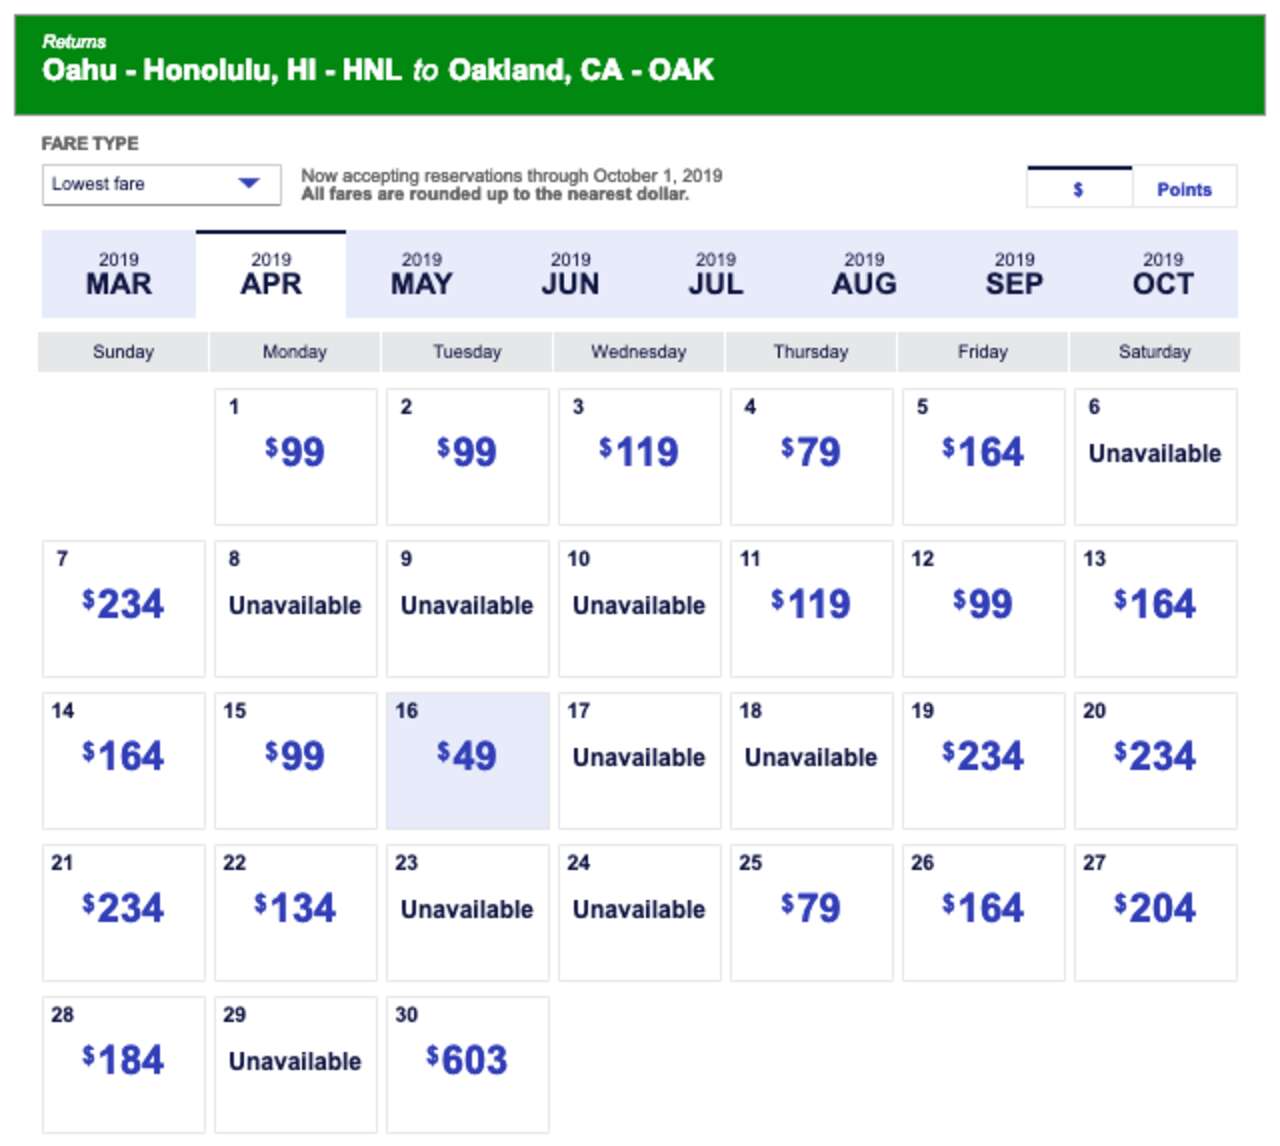The height and width of the screenshot is (1146, 1280).
Task: Click the Unavailable April 10 cell
Action: point(640,609)
